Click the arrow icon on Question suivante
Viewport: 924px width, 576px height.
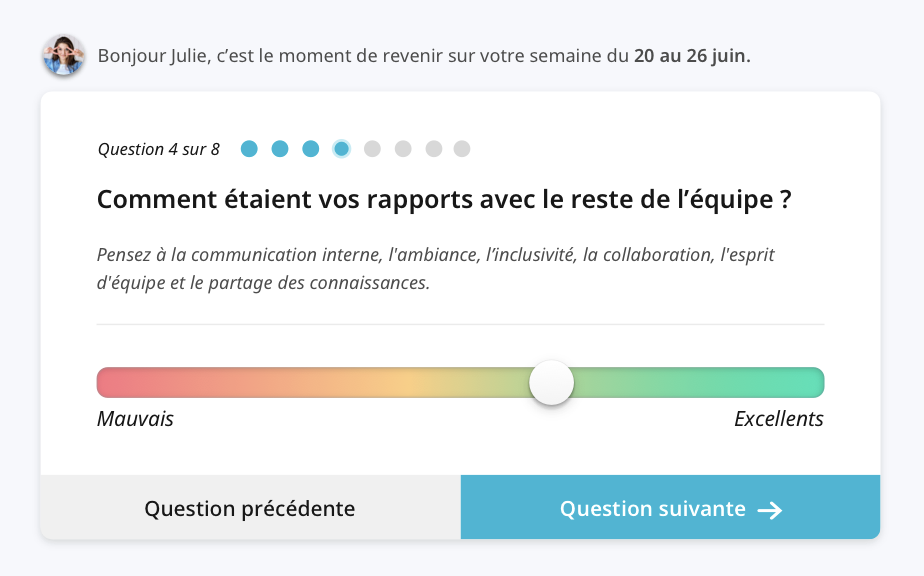tap(769, 510)
